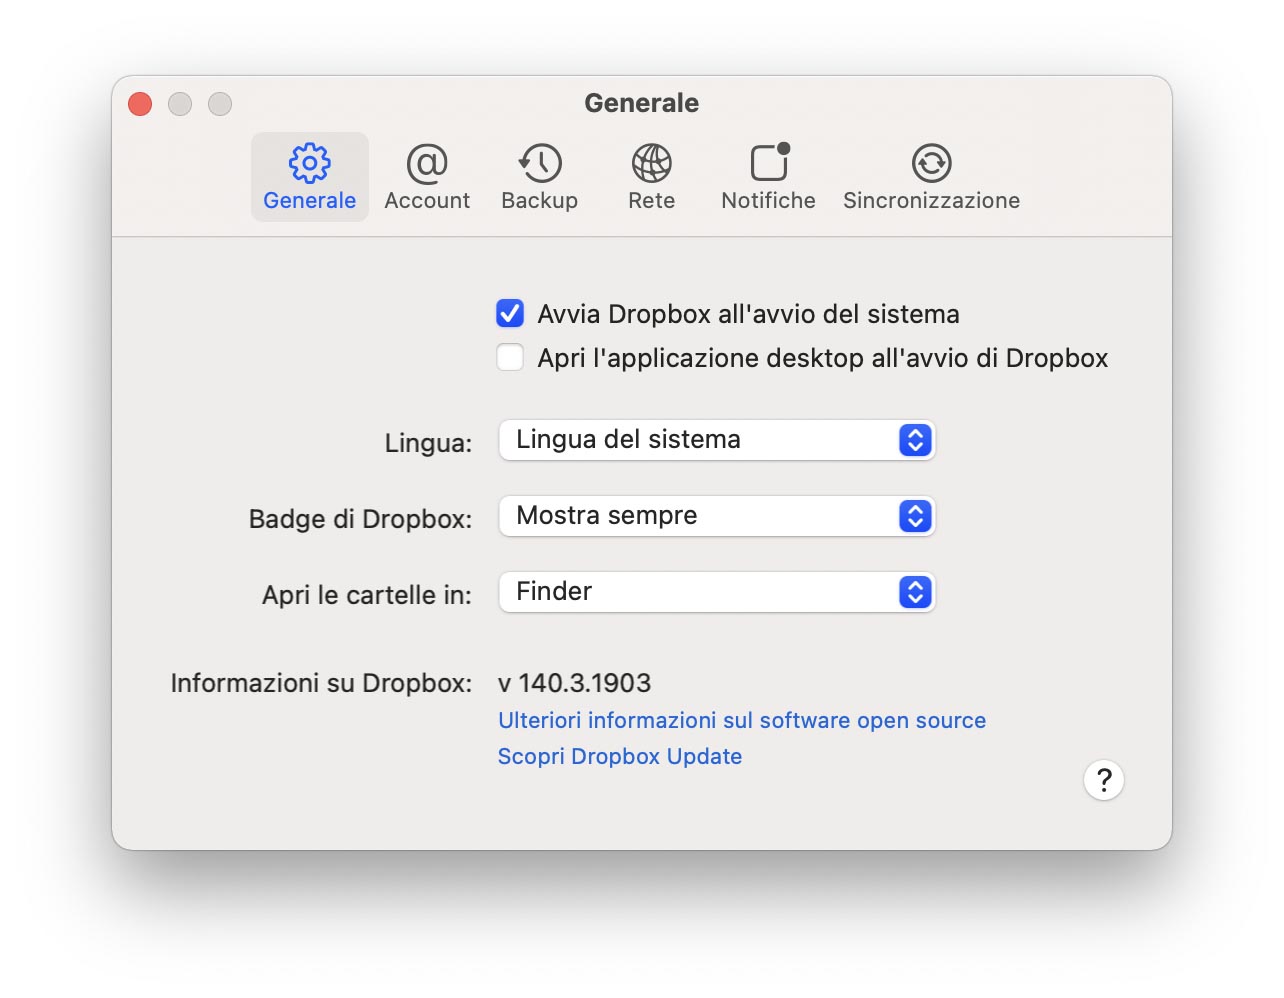Open the Notifiche badge icon pane

[x=769, y=163]
